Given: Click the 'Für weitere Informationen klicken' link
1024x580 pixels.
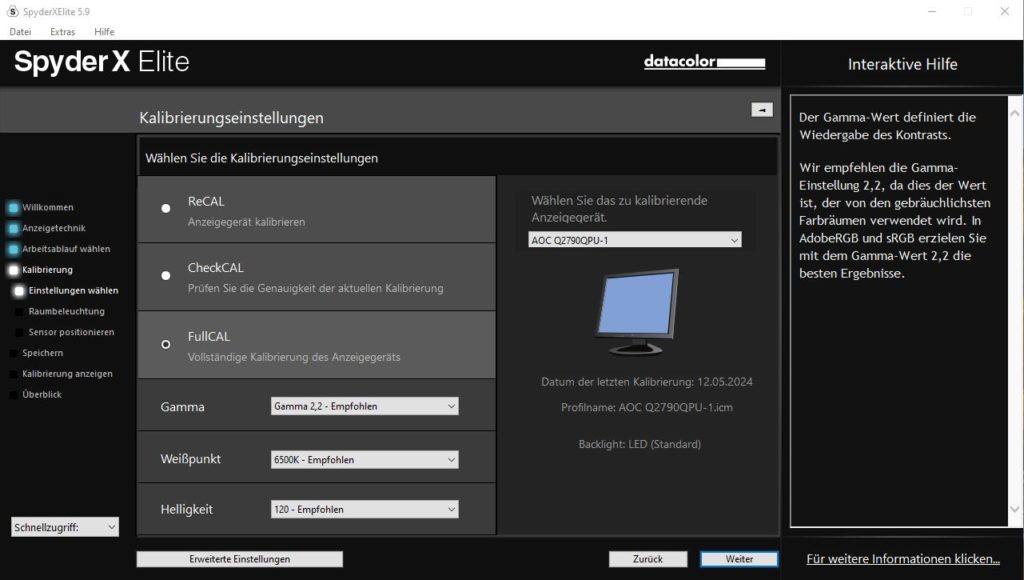Looking at the screenshot, I should tap(902, 559).
